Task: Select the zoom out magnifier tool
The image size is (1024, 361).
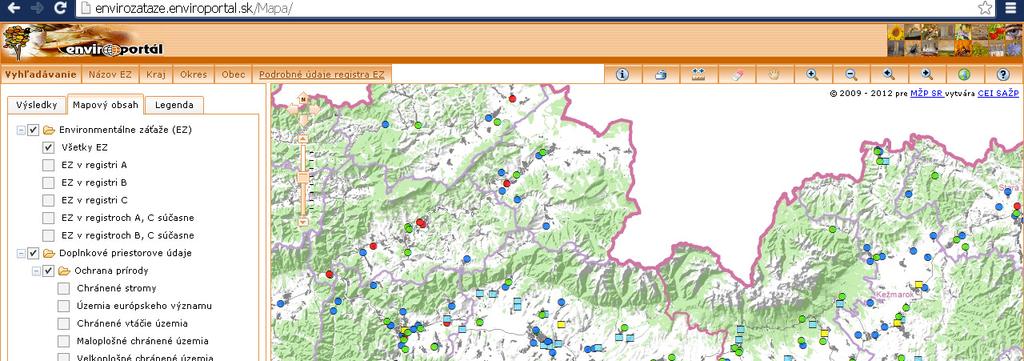Action: click(851, 74)
